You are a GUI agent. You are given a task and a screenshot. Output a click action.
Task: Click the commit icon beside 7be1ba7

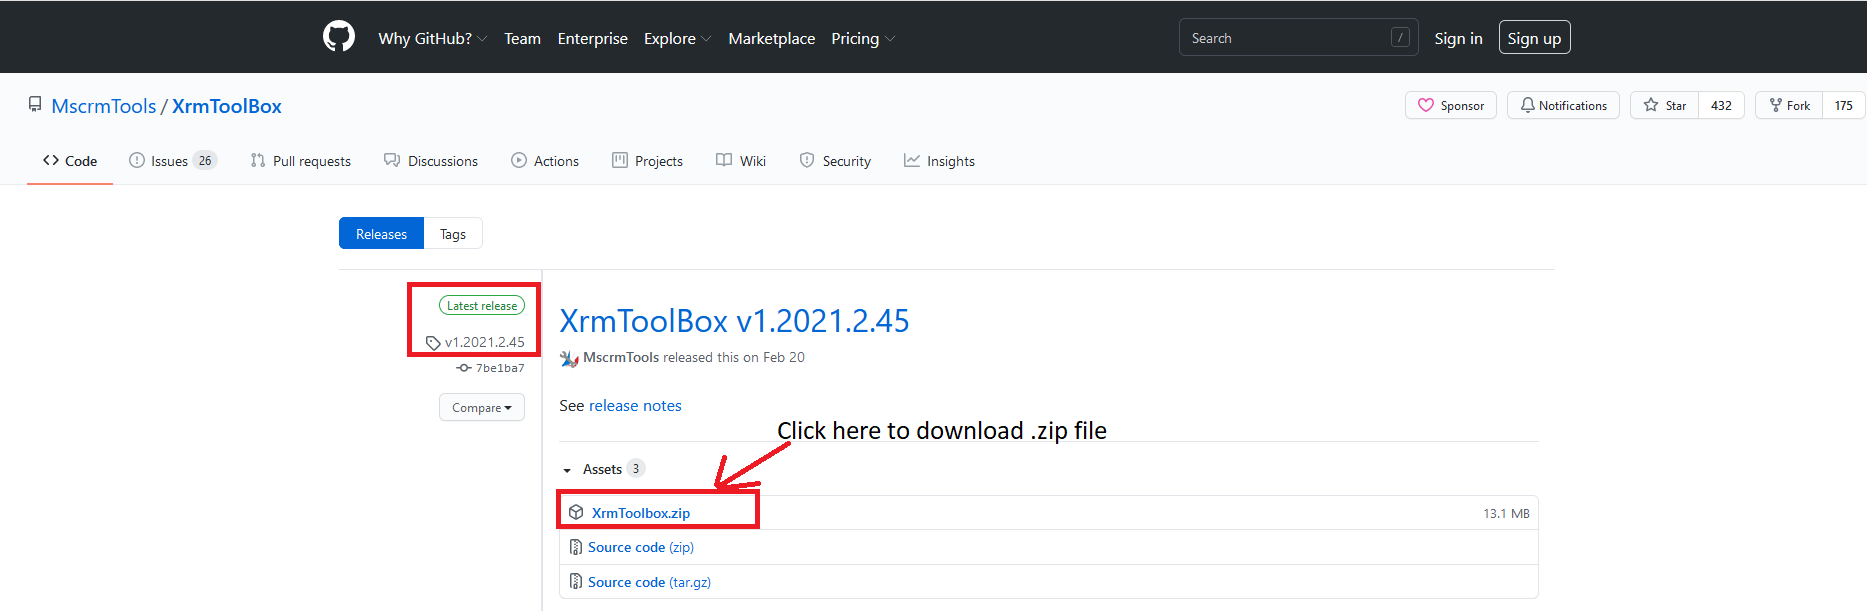point(464,368)
